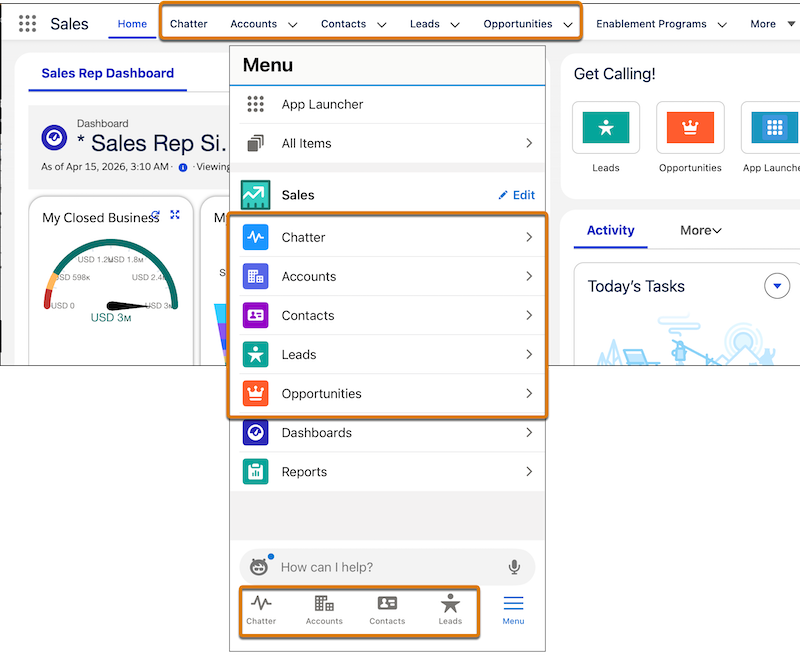Click the 'USD 3M' gauge value
The image size is (800, 659).
[111, 318]
